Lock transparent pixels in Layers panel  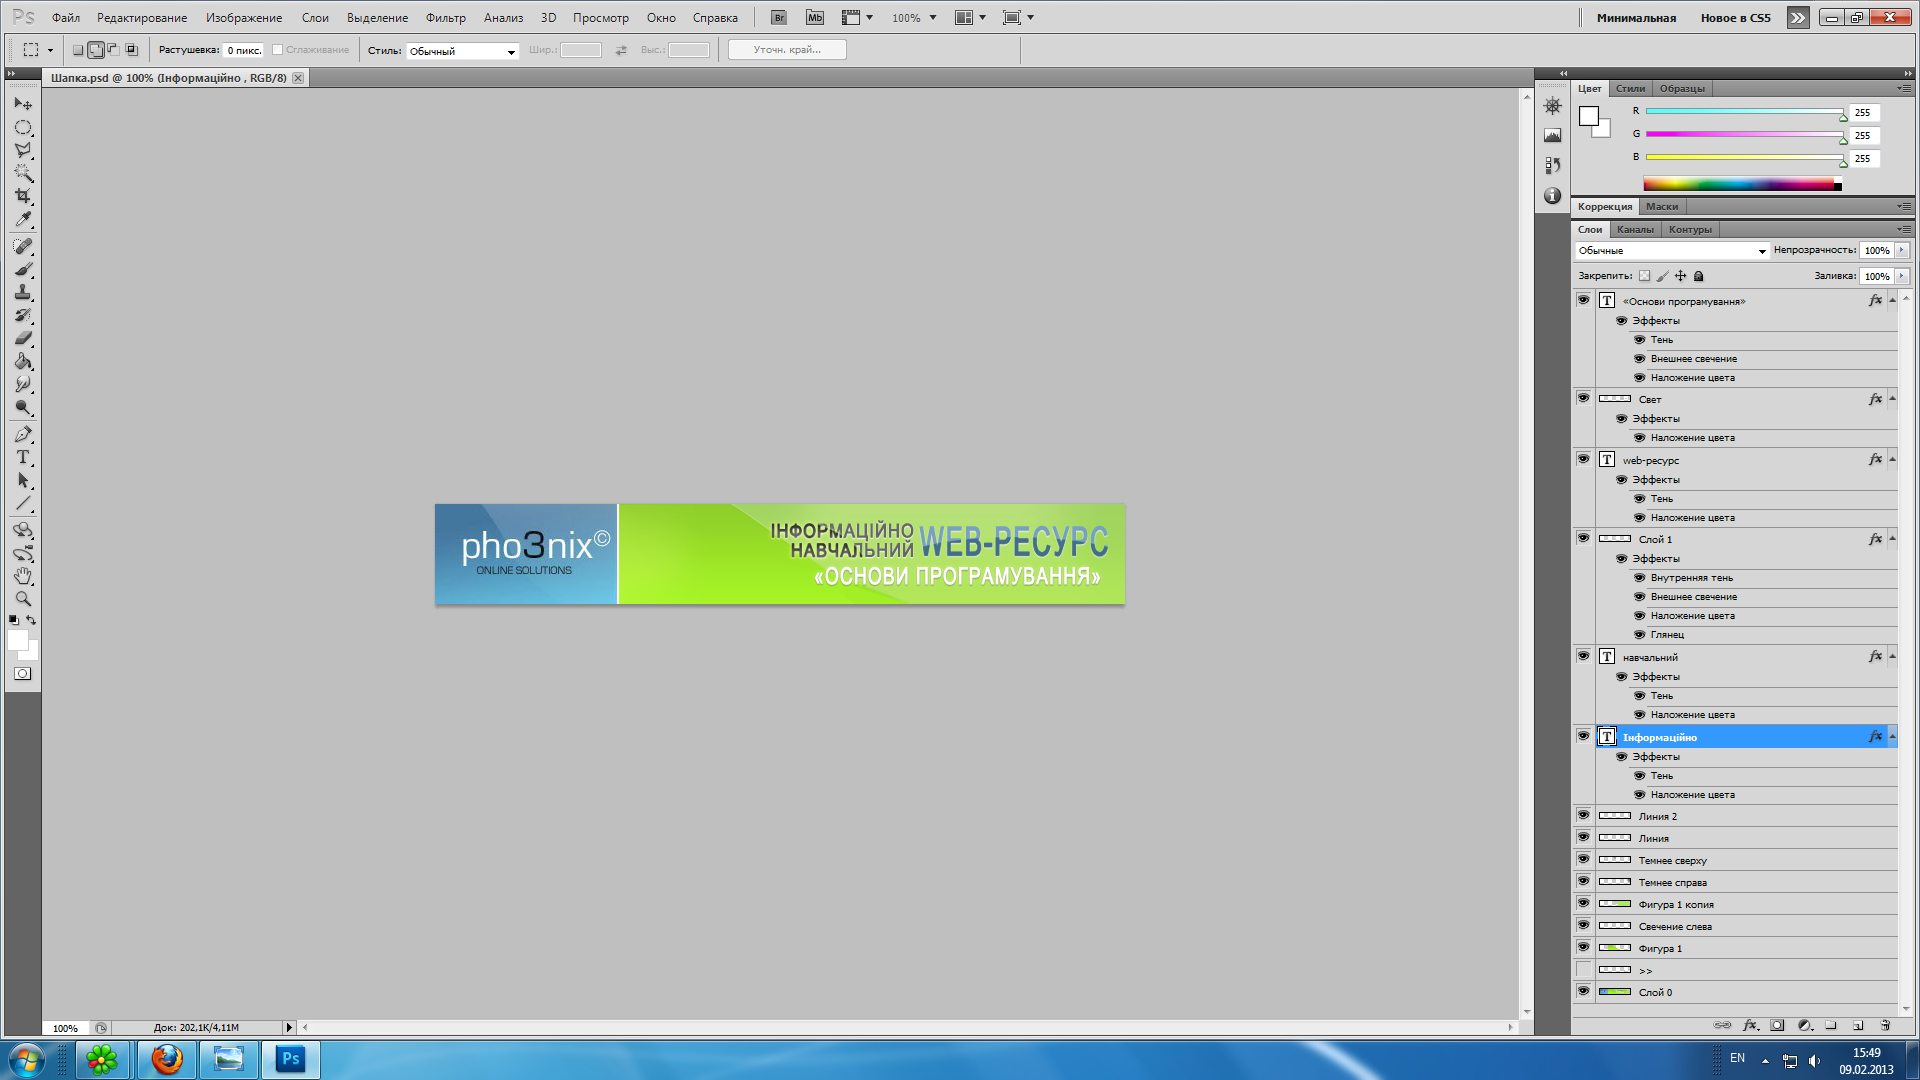click(1644, 276)
